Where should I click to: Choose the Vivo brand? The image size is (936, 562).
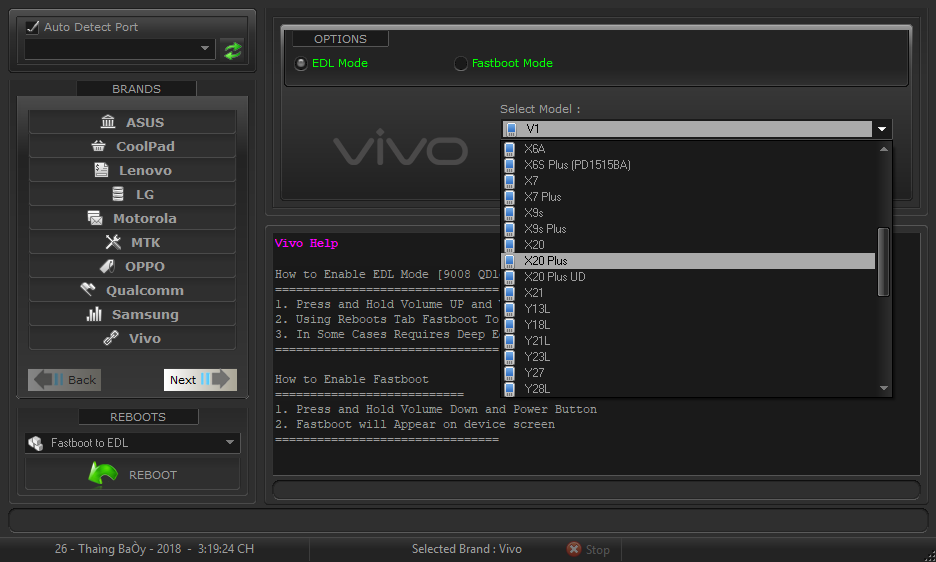(133, 338)
